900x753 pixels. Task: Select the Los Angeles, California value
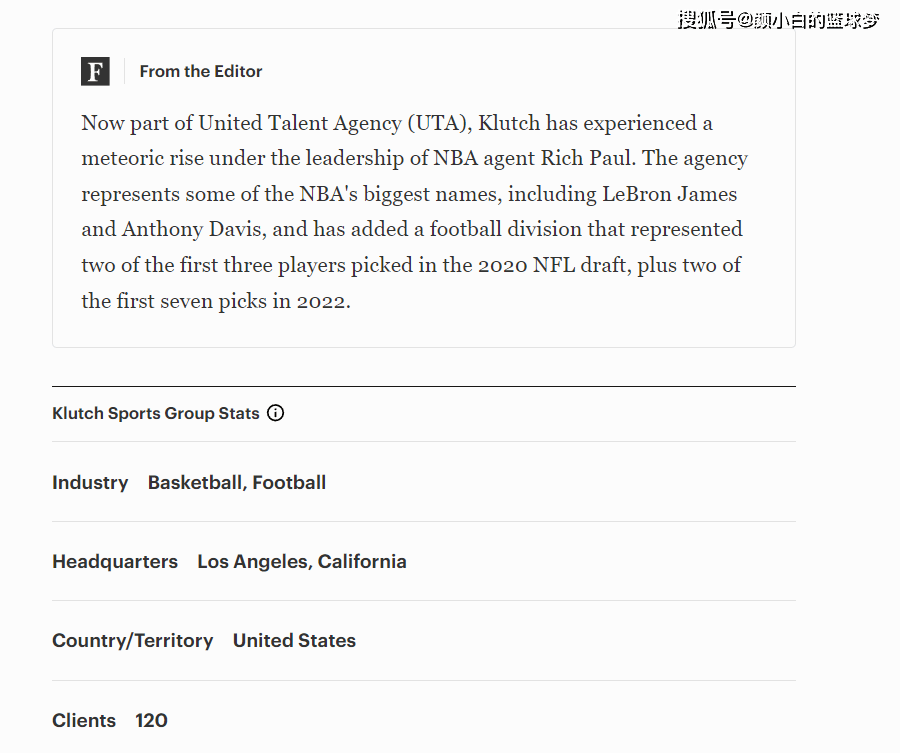click(302, 561)
